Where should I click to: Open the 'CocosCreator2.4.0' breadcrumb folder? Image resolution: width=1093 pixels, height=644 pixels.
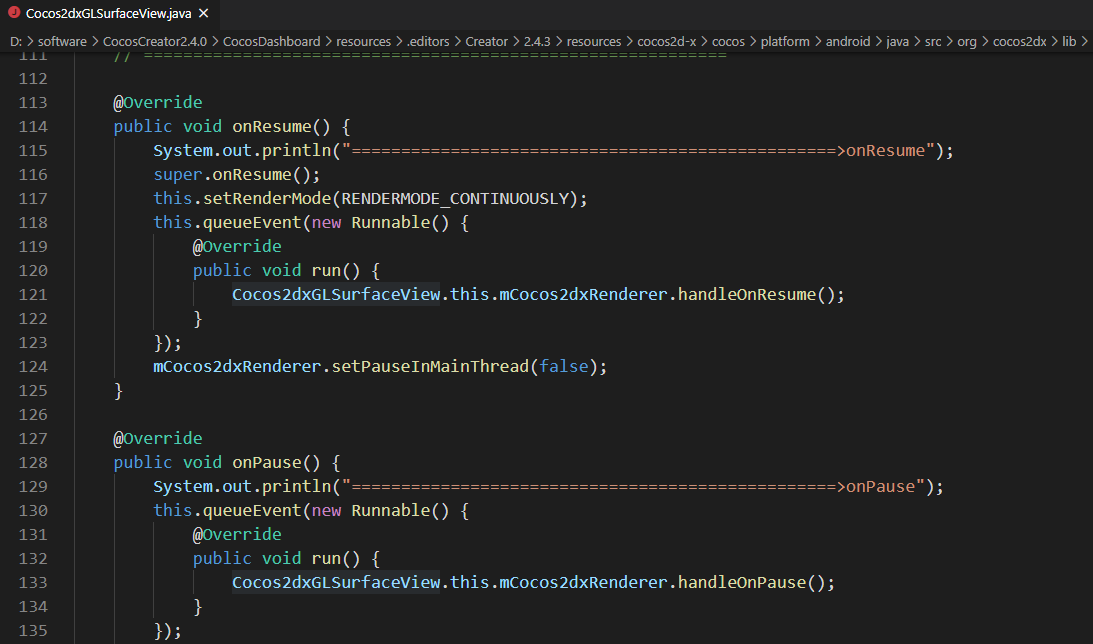click(155, 42)
